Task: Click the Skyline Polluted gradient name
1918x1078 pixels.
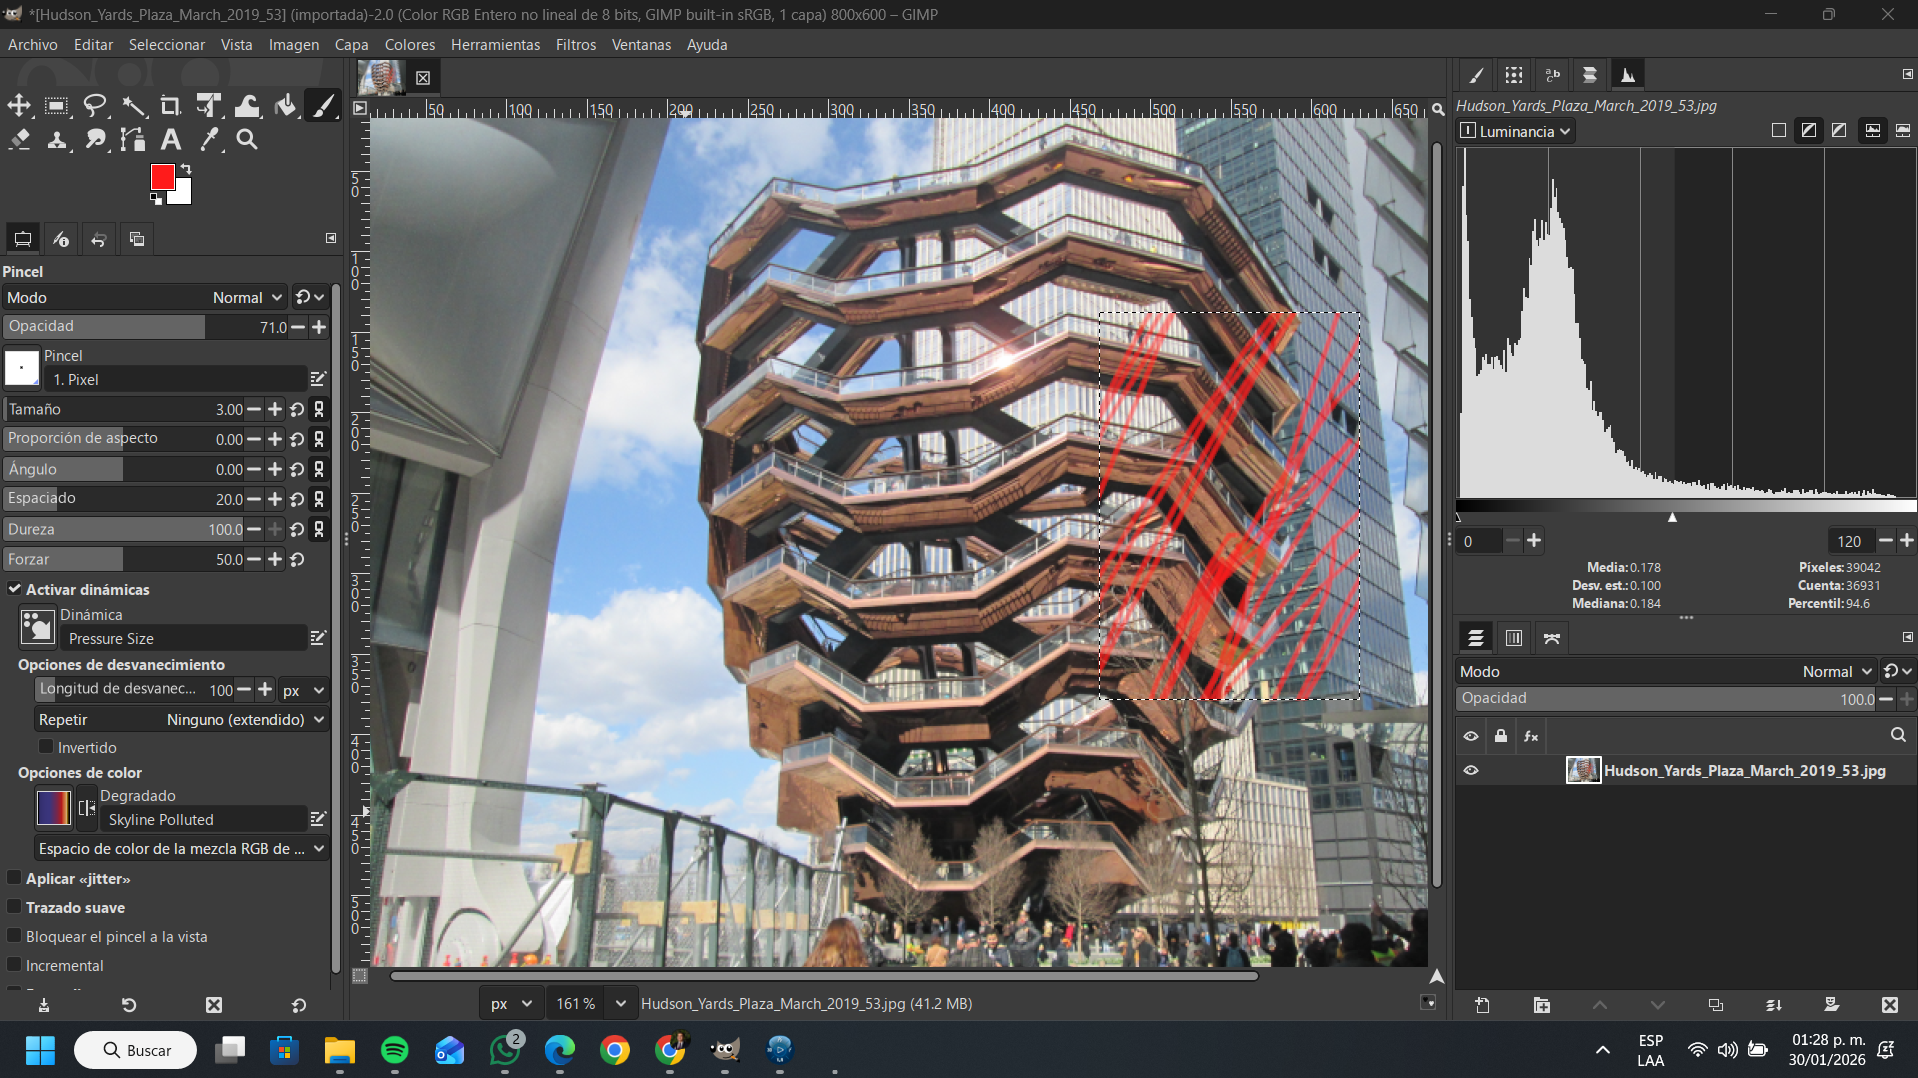Action: (x=161, y=819)
